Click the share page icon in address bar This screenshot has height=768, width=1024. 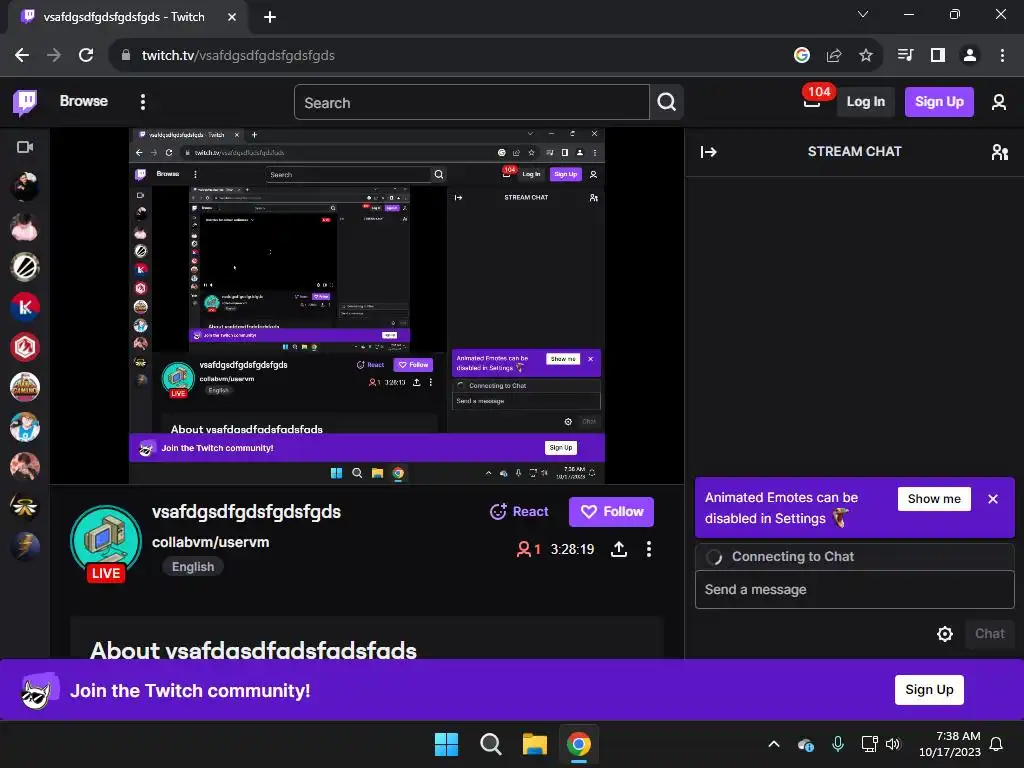tap(834, 56)
